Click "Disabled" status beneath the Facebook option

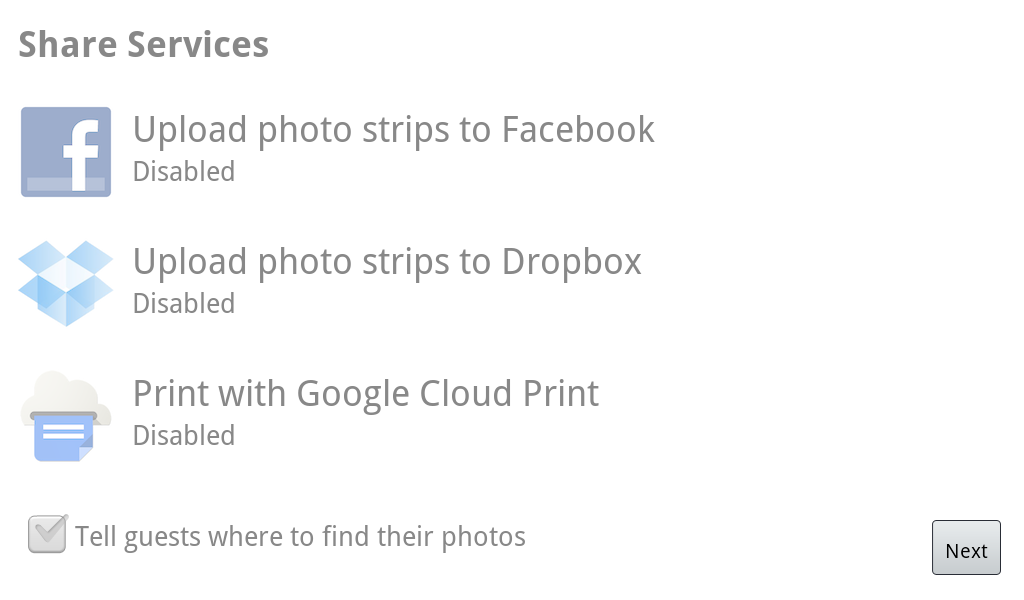(x=184, y=172)
